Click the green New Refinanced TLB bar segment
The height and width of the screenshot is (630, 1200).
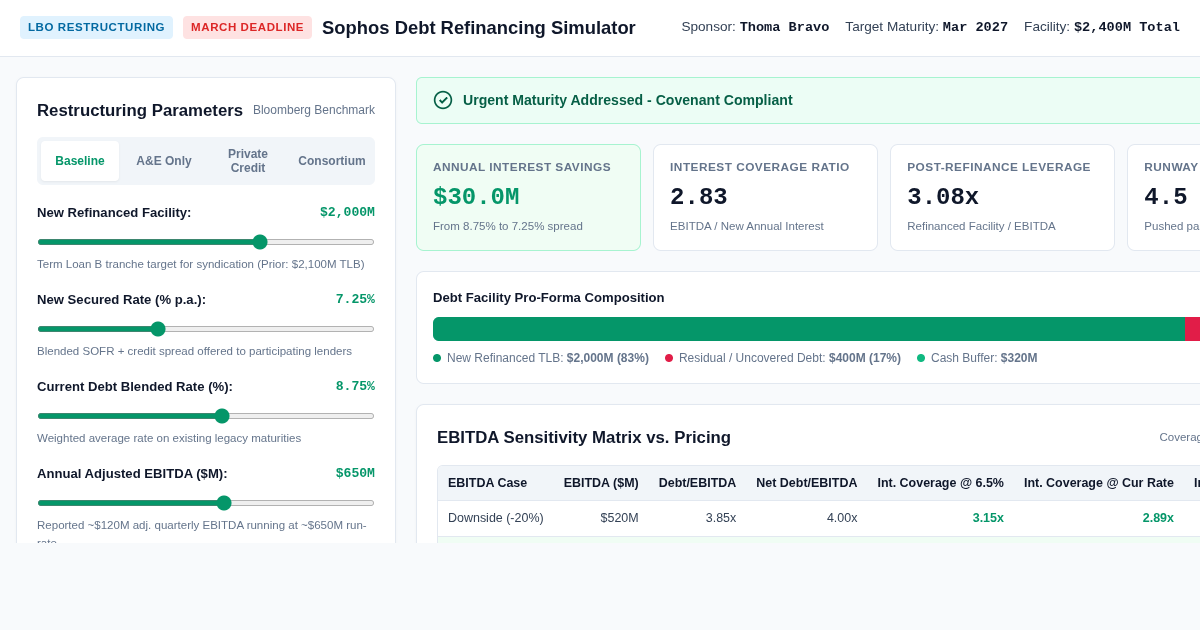pos(809,329)
